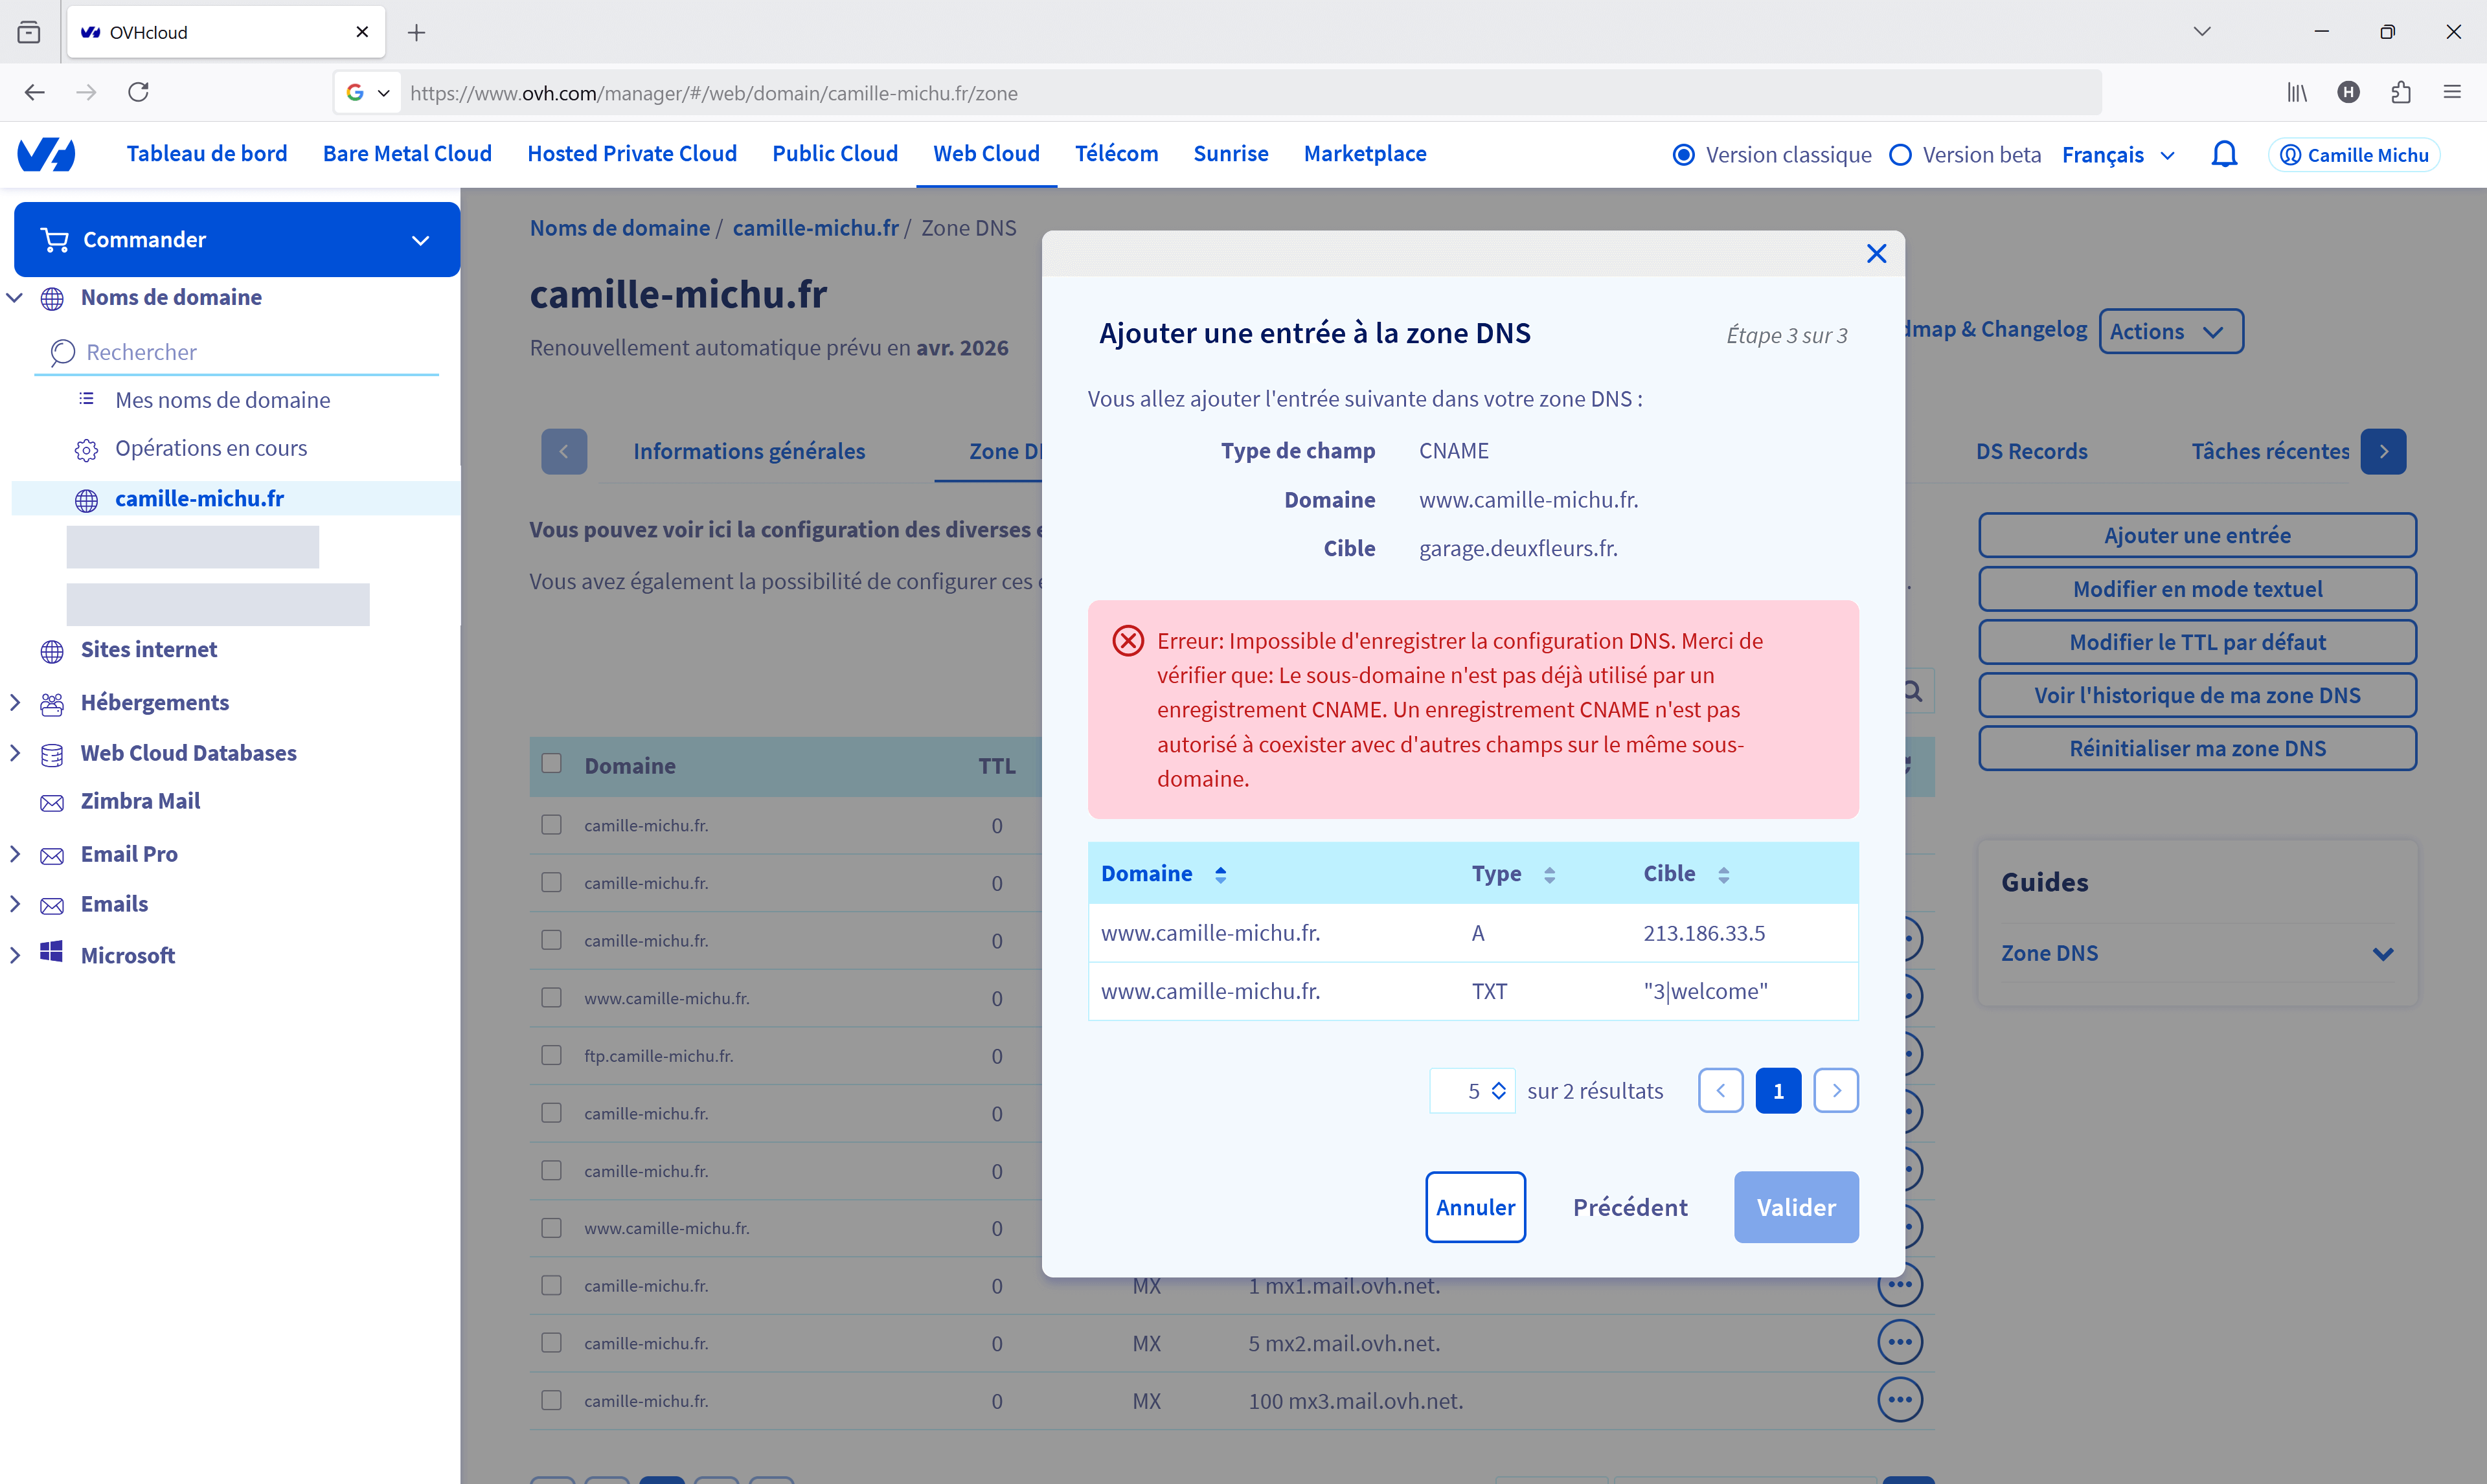Image resolution: width=2487 pixels, height=1484 pixels.
Task: Expand the Commander dropdown
Action: pos(421,240)
